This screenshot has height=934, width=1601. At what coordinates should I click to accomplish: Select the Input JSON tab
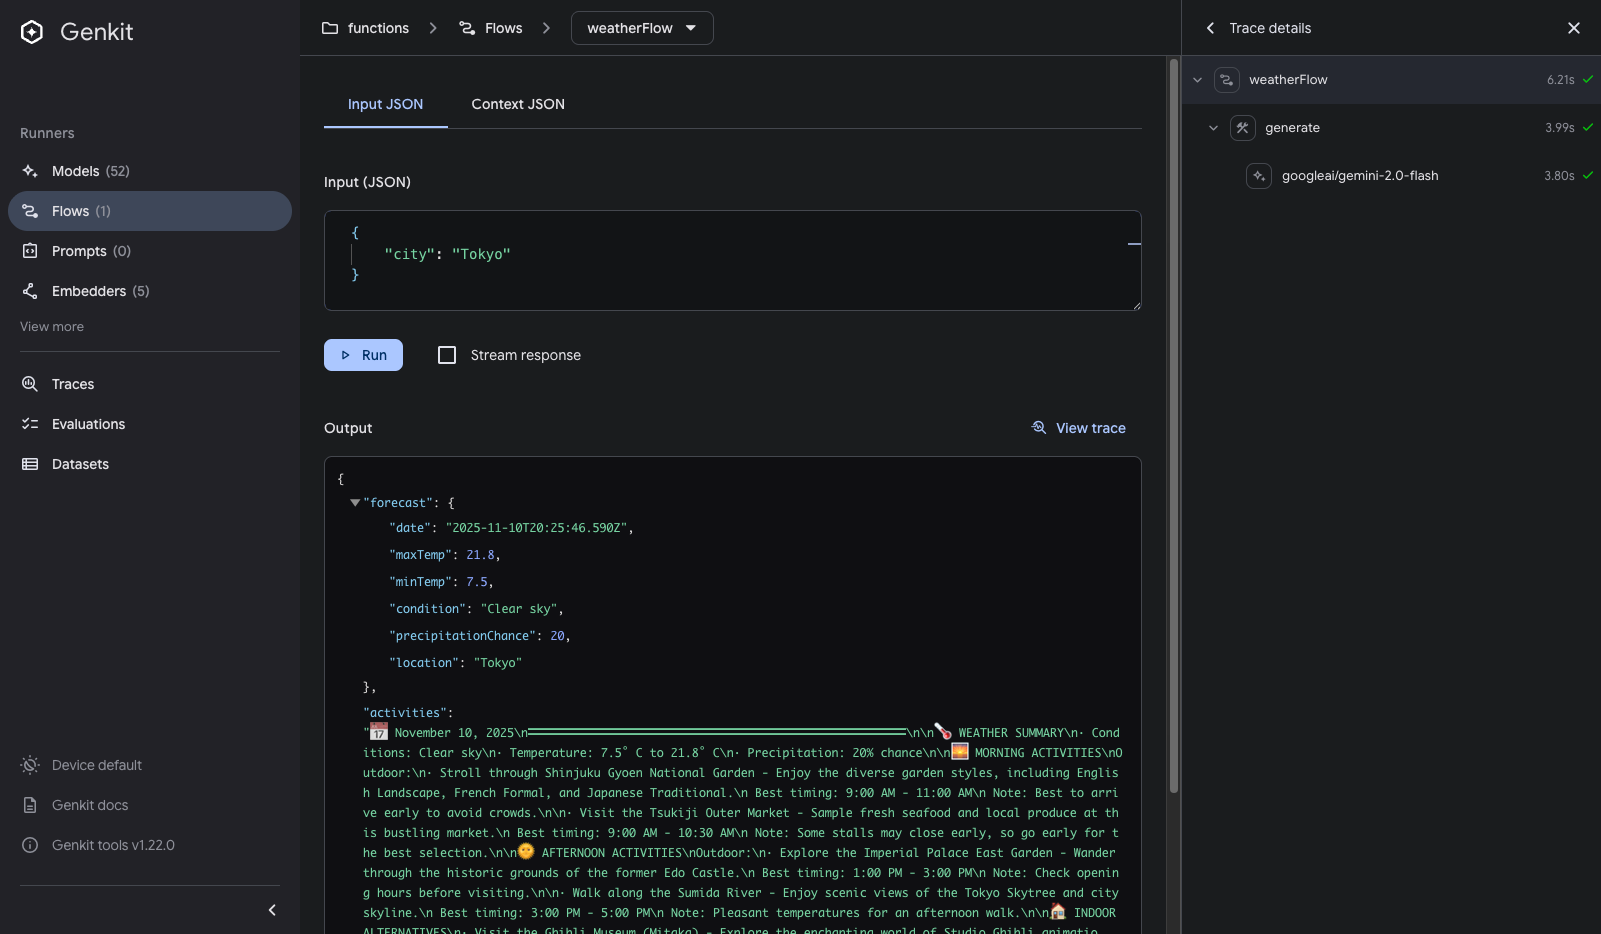click(x=385, y=104)
